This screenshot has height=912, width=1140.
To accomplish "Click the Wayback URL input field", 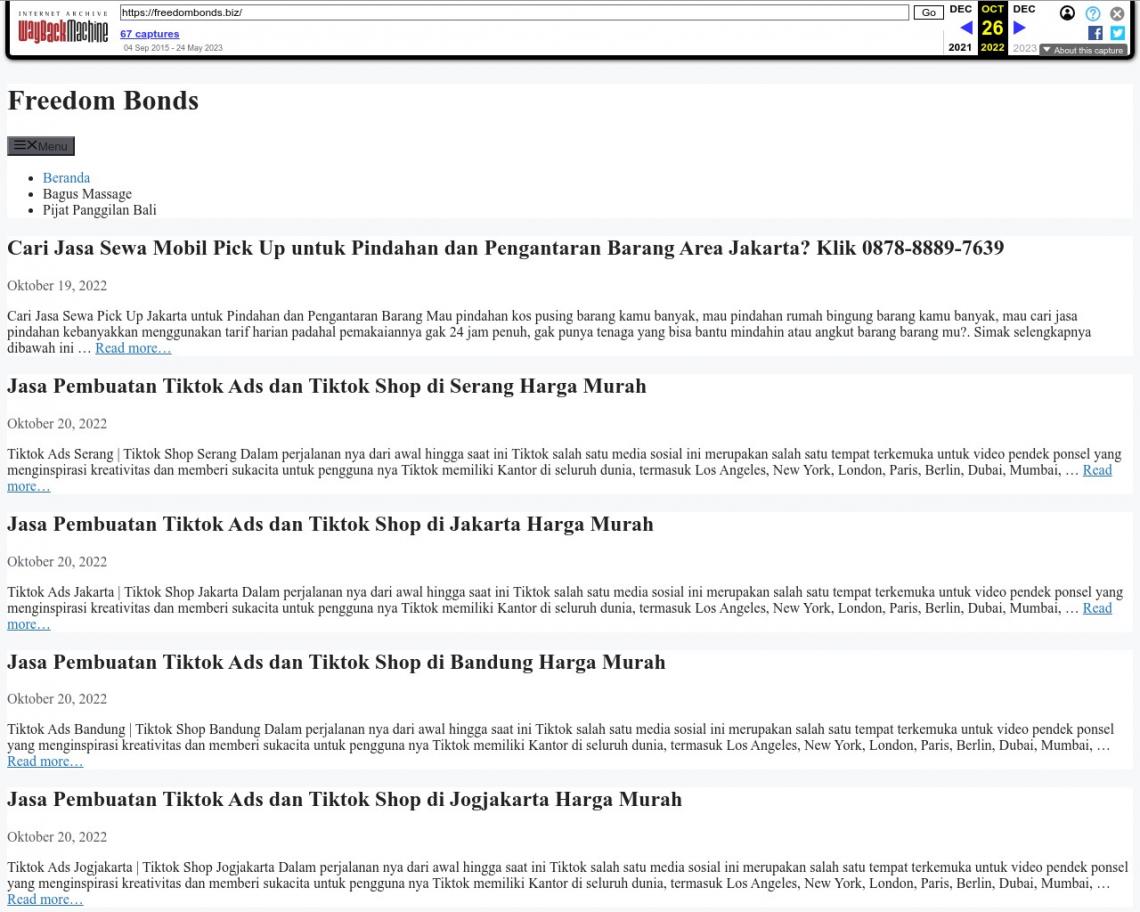I will click(514, 12).
